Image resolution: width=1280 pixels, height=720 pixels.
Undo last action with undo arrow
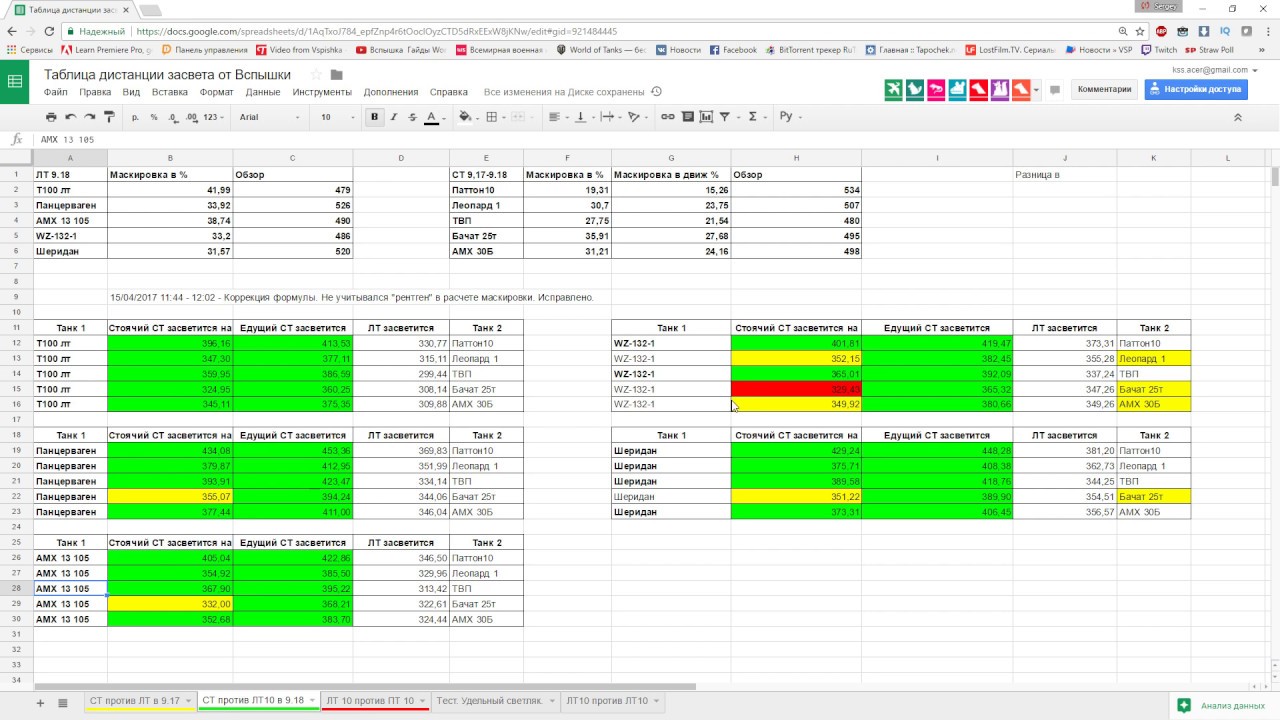(x=71, y=117)
